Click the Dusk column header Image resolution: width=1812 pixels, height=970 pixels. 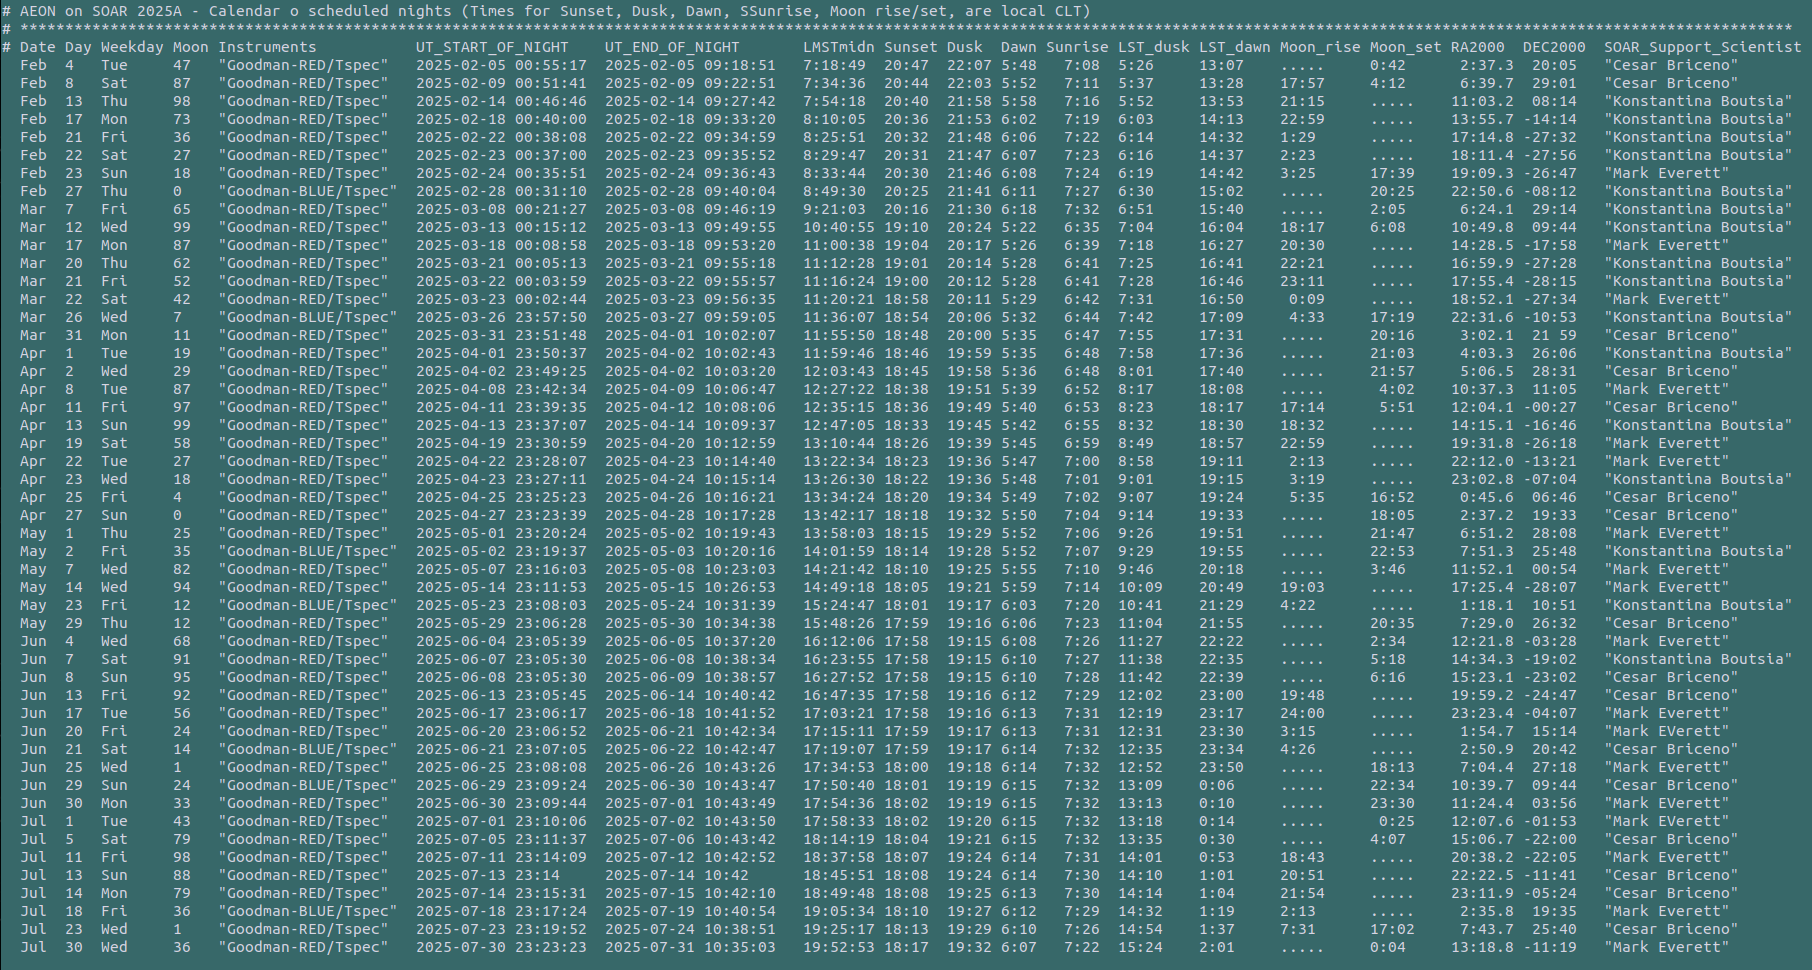965,47
